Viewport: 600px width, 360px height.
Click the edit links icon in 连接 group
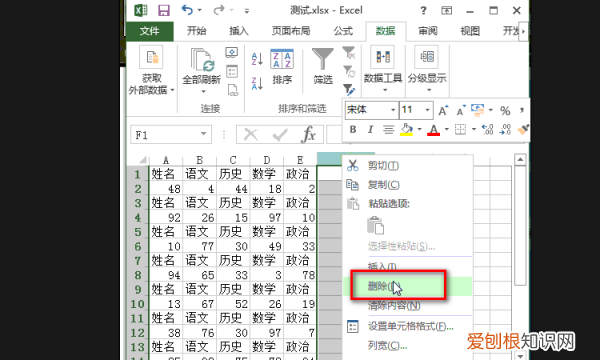coord(232,90)
